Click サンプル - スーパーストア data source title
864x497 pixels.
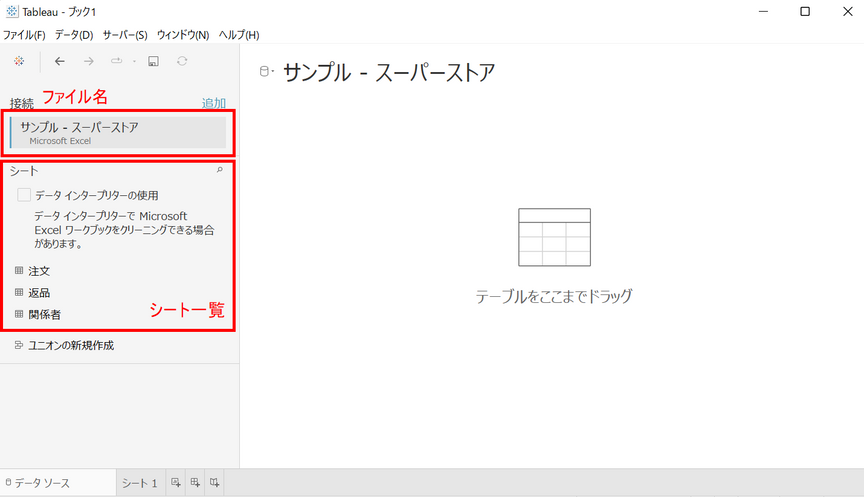[x=389, y=73]
